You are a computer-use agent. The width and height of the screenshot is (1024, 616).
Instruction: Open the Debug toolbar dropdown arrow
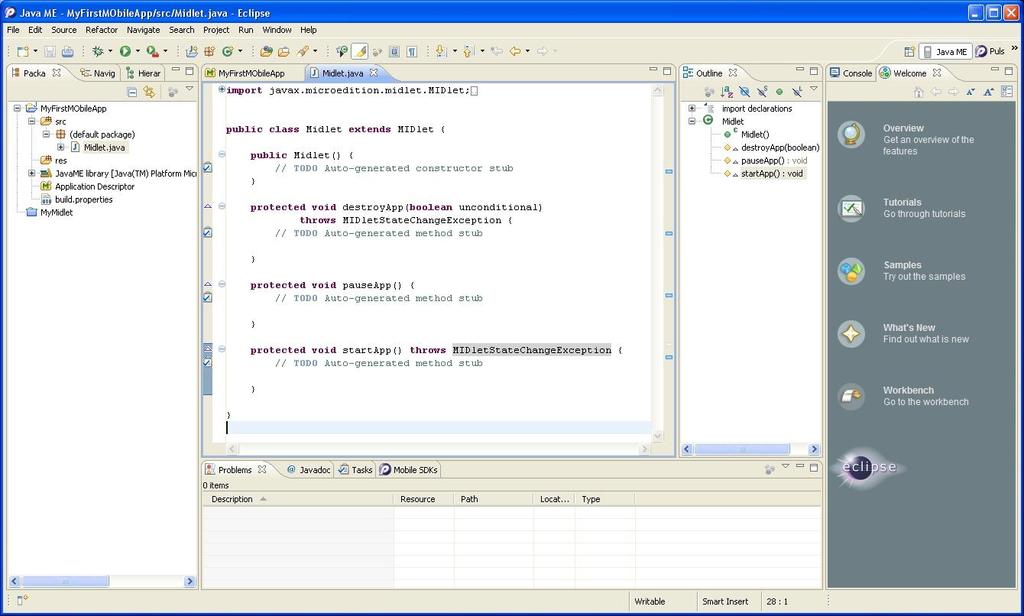pos(110,51)
